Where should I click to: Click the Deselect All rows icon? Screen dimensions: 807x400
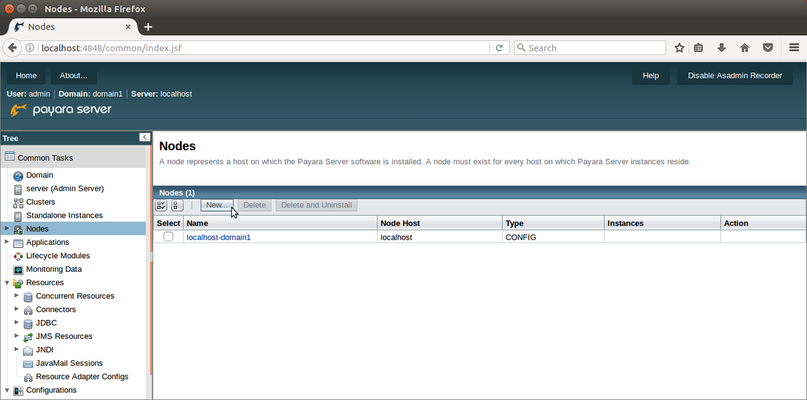[x=177, y=205]
